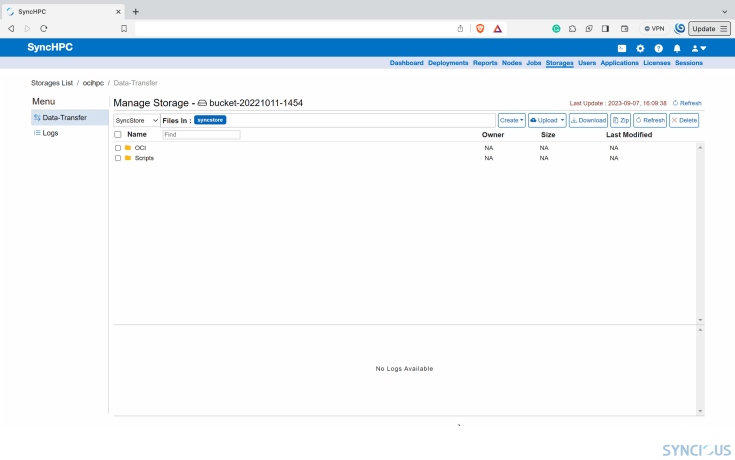Viewport: 735px width, 460px height.
Task: Open the OCI folder name
Action: 140,148
